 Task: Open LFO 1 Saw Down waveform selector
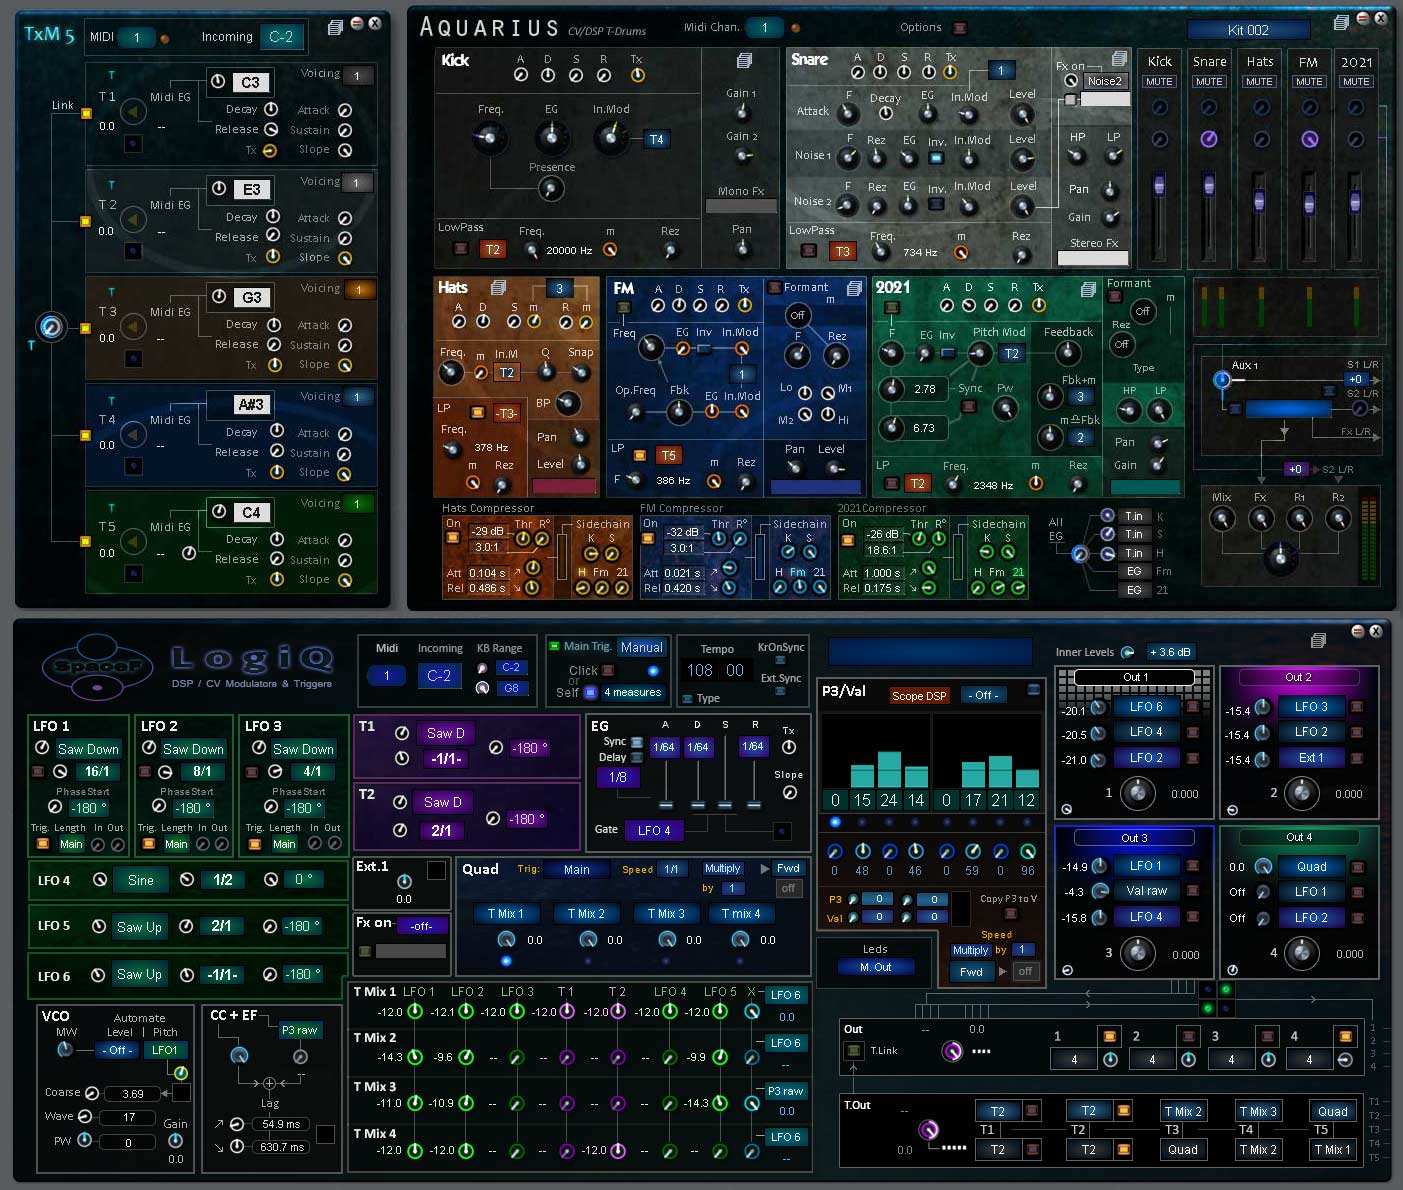(88, 749)
